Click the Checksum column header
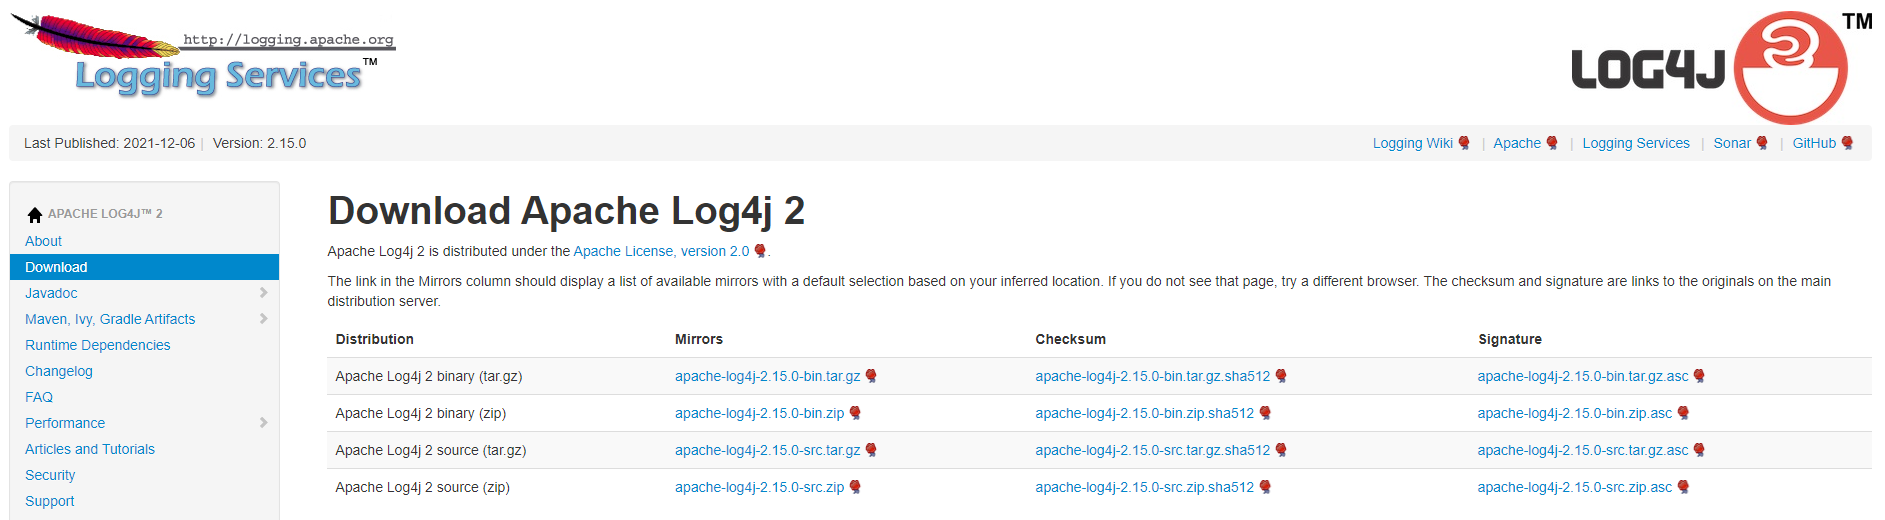The height and width of the screenshot is (520, 1885). point(1070,339)
